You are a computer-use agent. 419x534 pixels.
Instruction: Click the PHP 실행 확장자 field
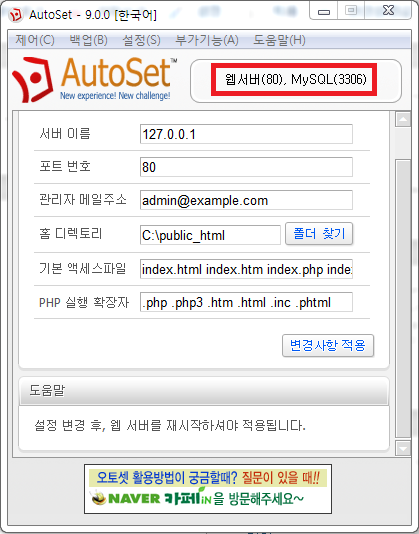pos(246,302)
